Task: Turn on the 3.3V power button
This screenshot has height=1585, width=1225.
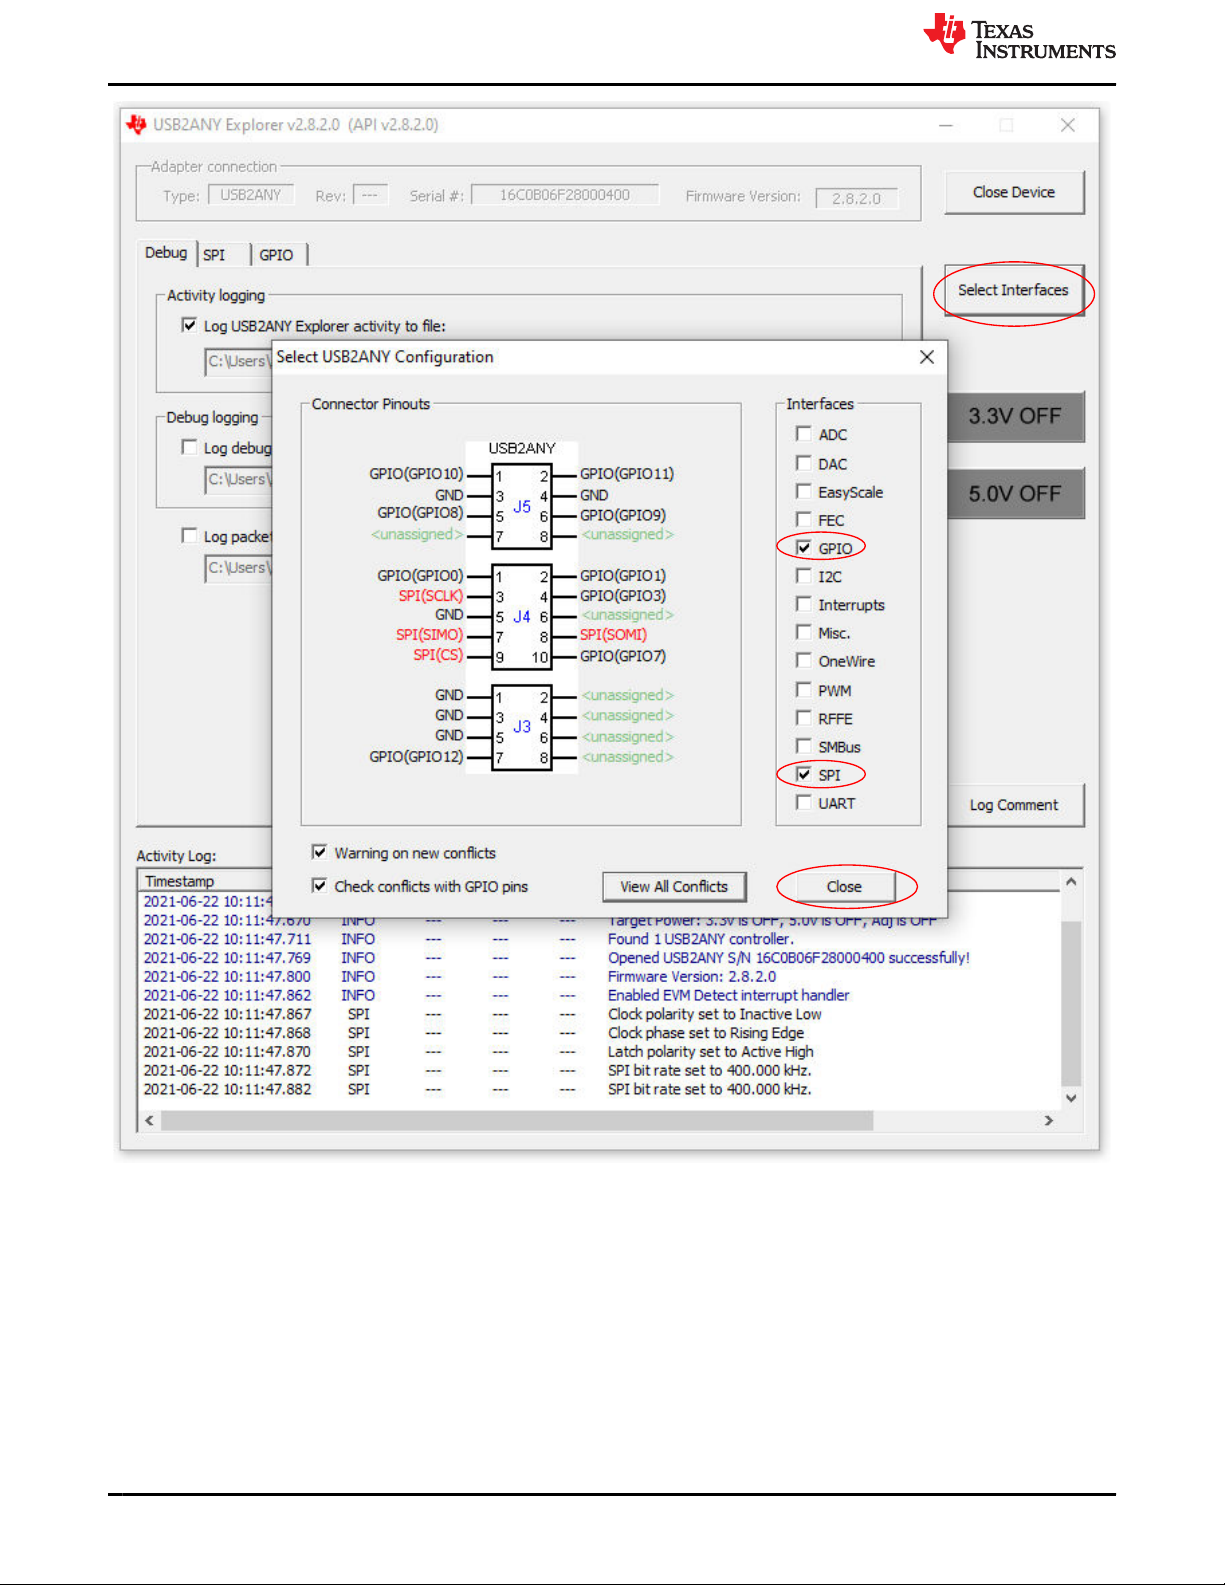Action: tap(1013, 416)
